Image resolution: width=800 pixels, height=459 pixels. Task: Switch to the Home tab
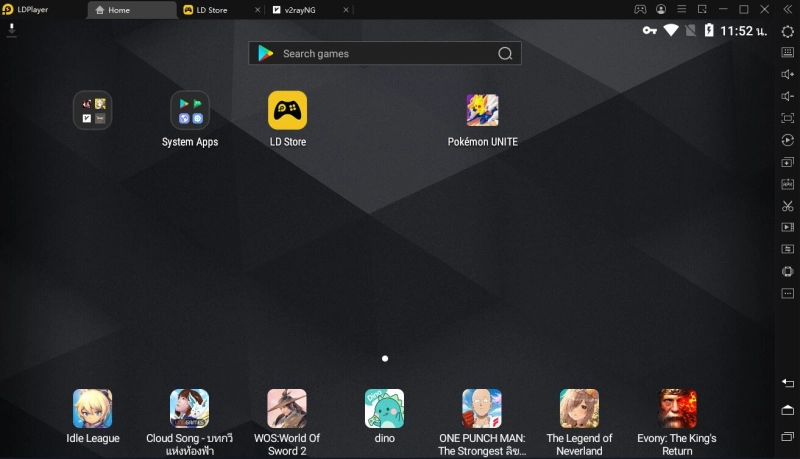132,10
